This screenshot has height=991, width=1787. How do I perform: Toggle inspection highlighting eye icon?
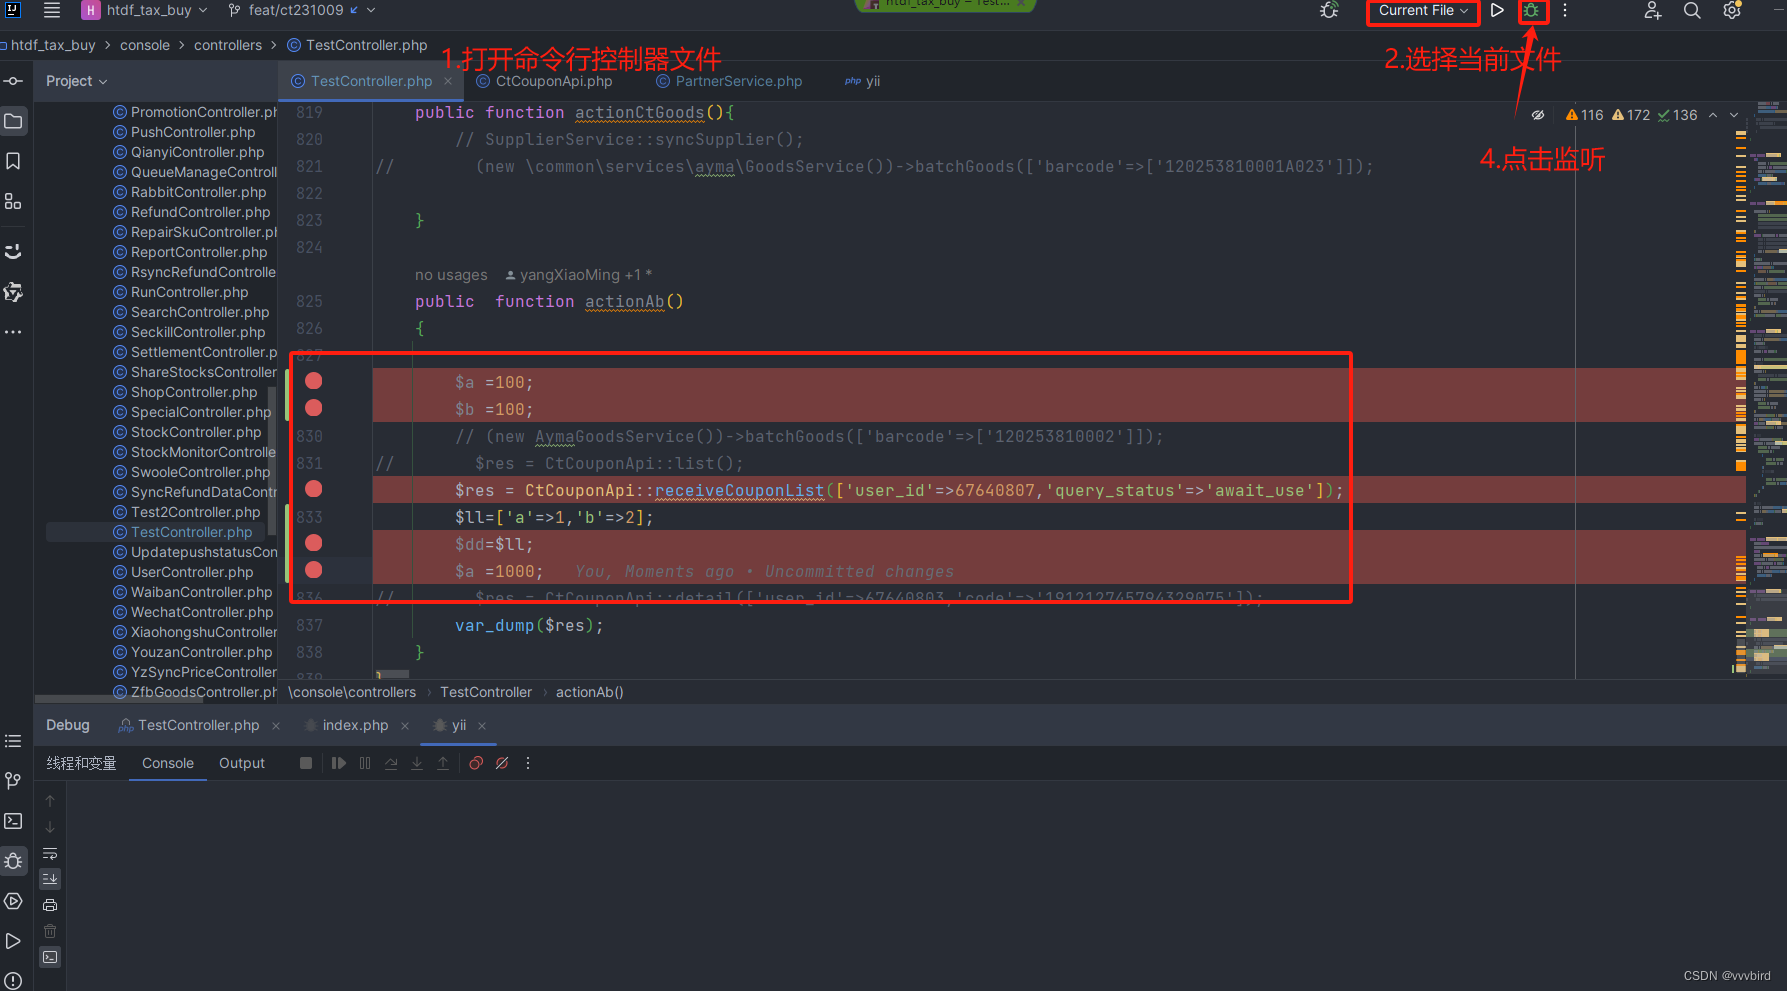(x=1538, y=115)
